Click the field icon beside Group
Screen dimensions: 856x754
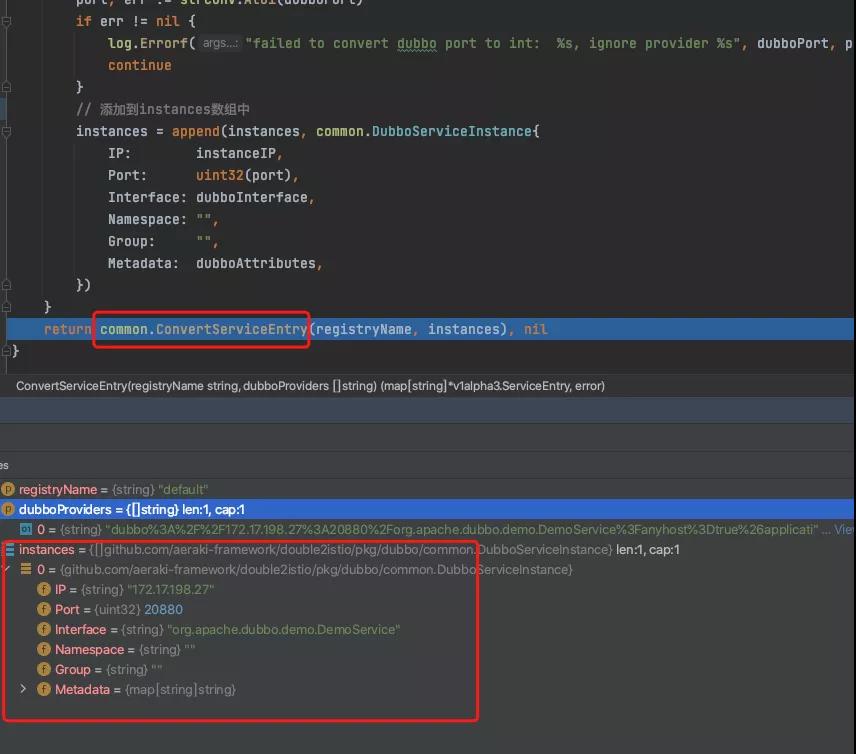(44, 670)
